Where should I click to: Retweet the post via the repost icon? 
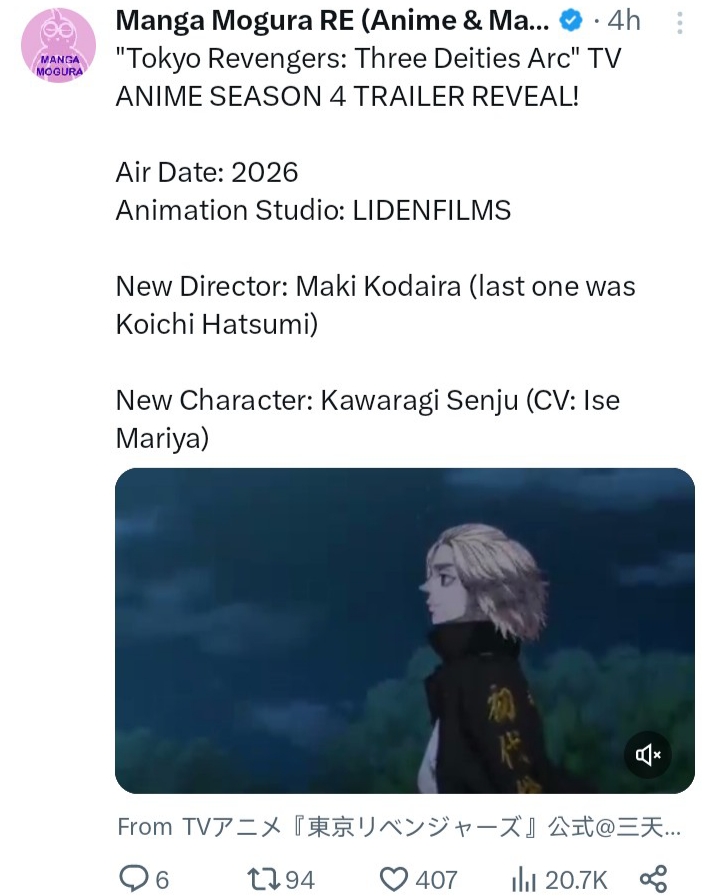click(263, 879)
